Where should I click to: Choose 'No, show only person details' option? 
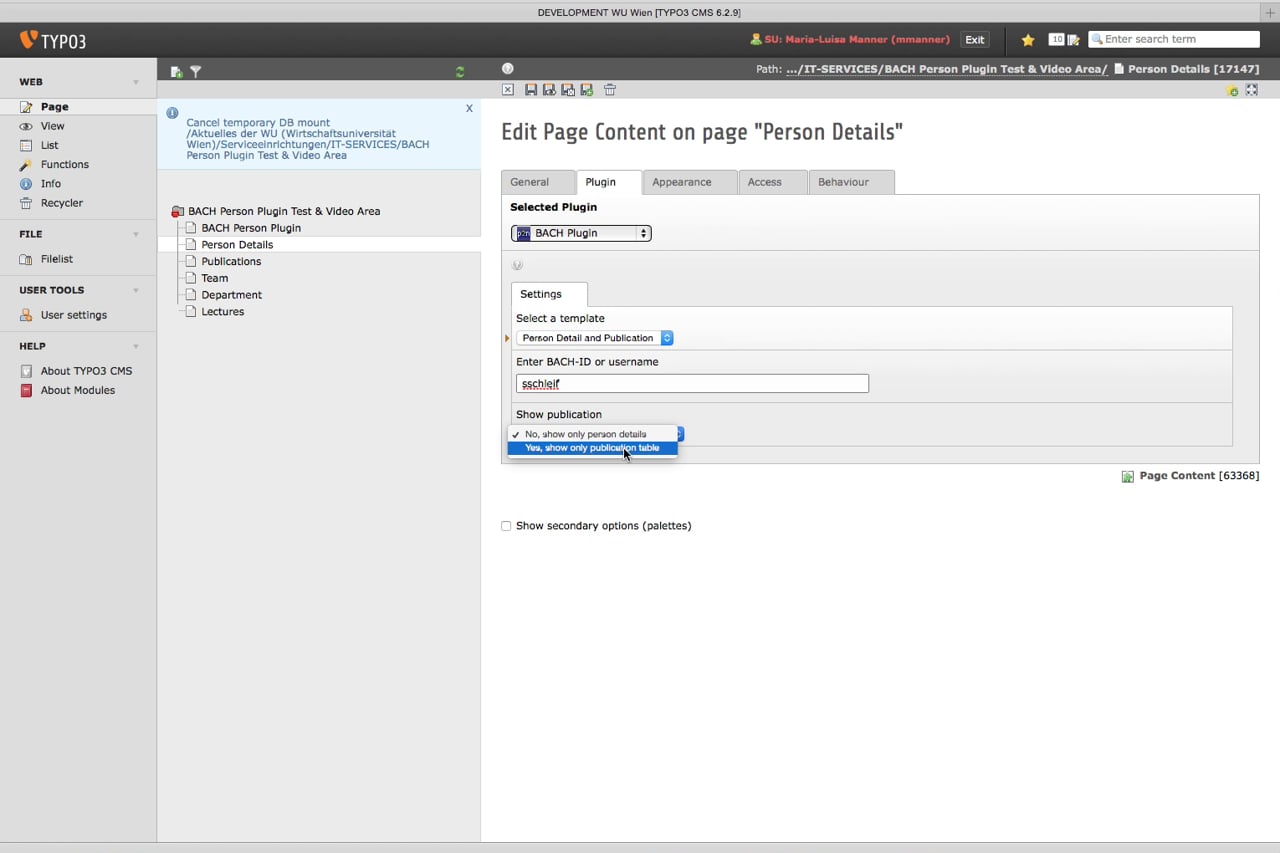pos(592,434)
